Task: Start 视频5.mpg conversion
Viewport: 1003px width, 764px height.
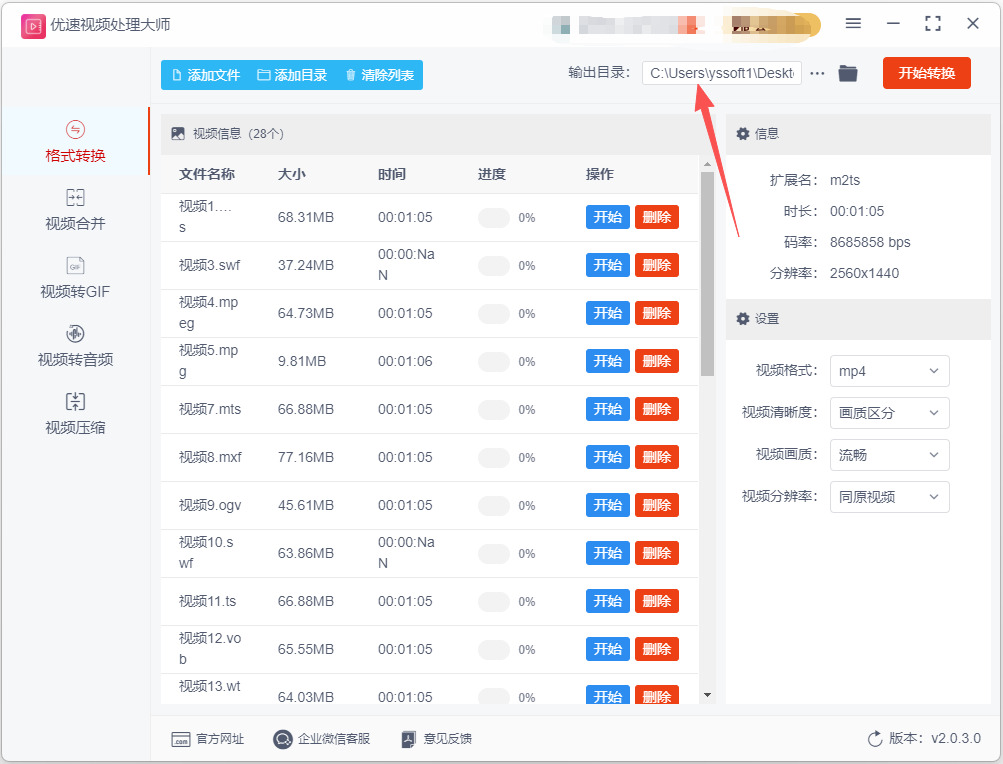Action: [608, 361]
